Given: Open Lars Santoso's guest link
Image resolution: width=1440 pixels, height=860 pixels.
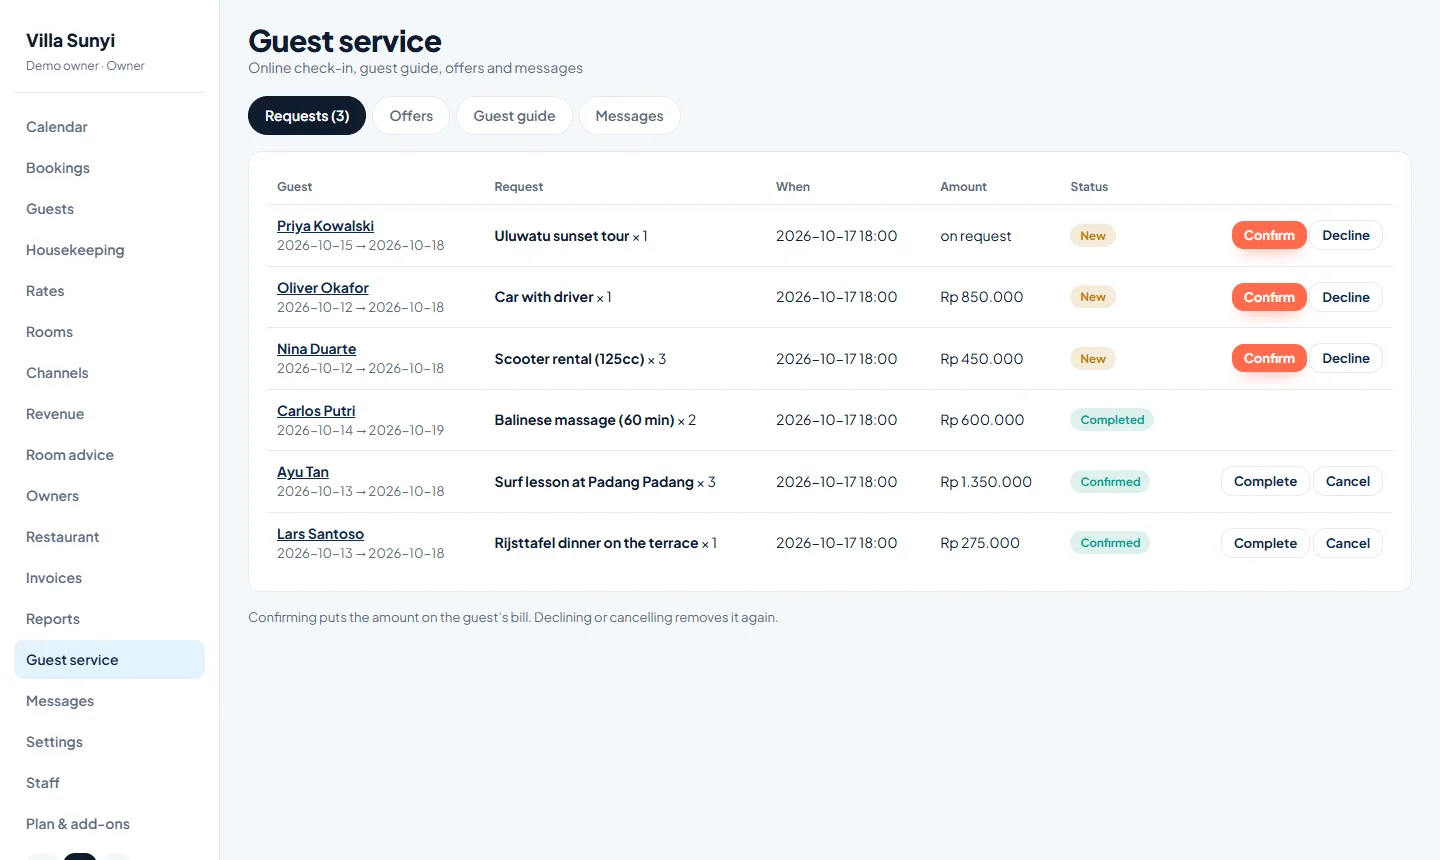Looking at the screenshot, I should tap(320, 534).
